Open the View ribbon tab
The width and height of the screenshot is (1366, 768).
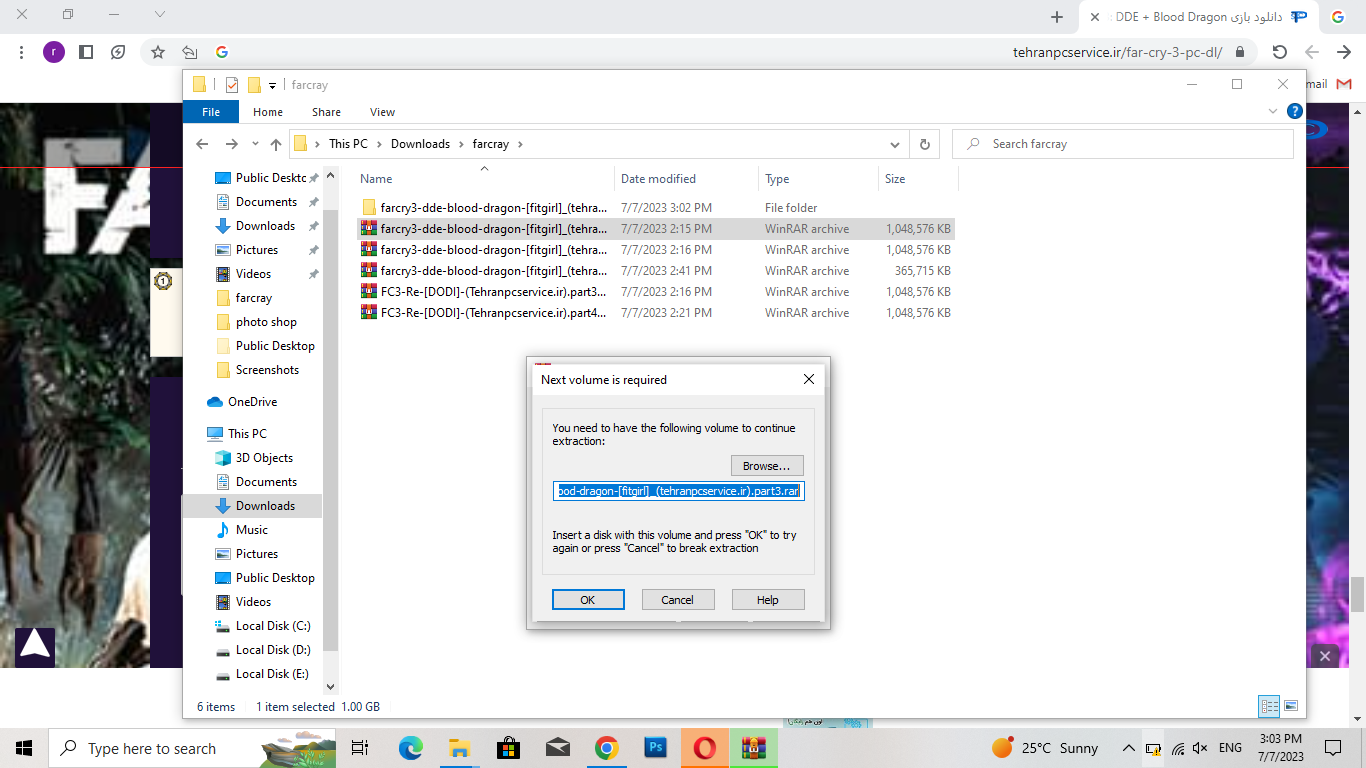tap(382, 112)
